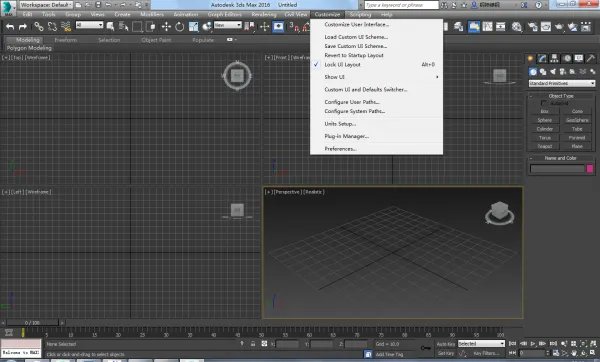
Task: Toggle the Keyboard Shortcut Override button
Action: click(278, 26)
